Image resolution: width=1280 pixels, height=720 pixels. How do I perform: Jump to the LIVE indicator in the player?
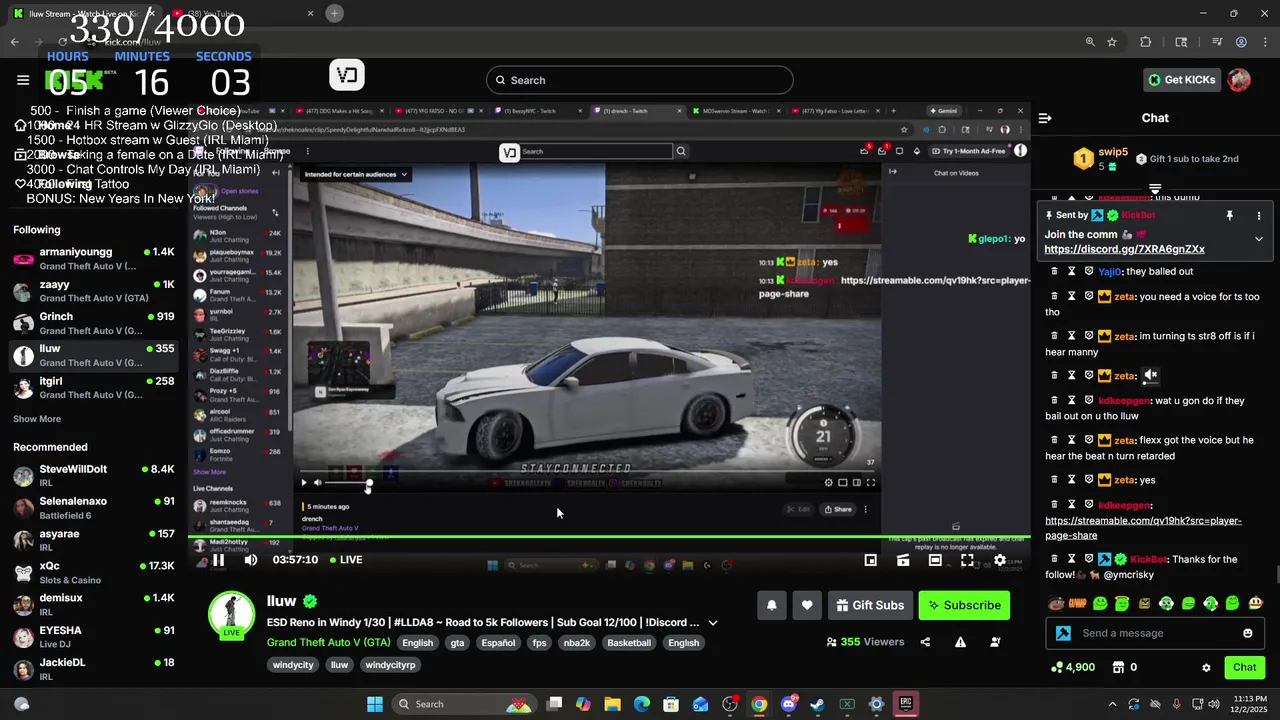344,560
